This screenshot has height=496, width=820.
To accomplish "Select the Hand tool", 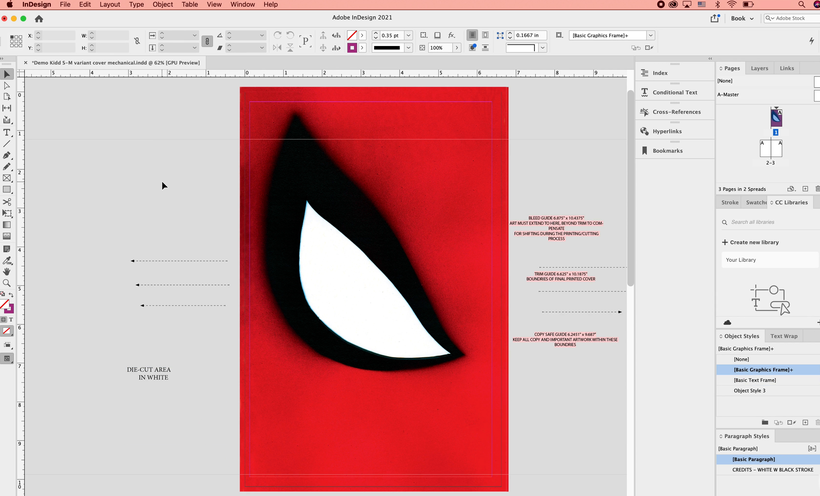I will (x=7, y=272).
